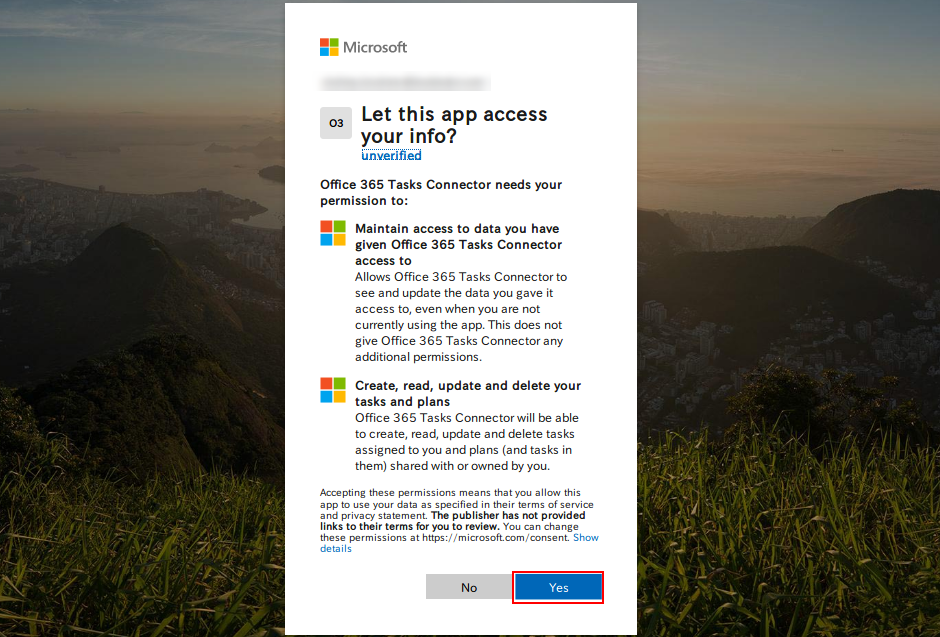Viewport: 940px width, 637px height.
Task: Click the Microsoft wordmark text
Action: pyautogui.click(x=375, y=47)
